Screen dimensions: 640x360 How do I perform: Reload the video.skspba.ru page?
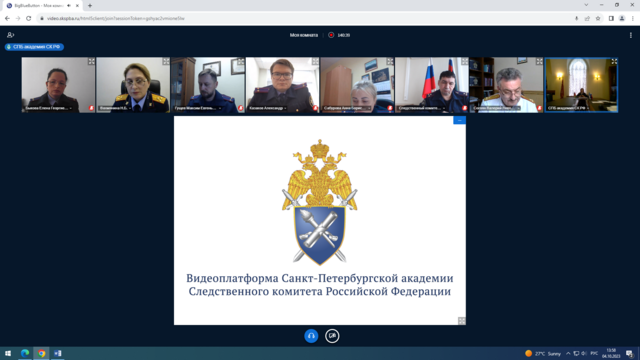(29, 18)
